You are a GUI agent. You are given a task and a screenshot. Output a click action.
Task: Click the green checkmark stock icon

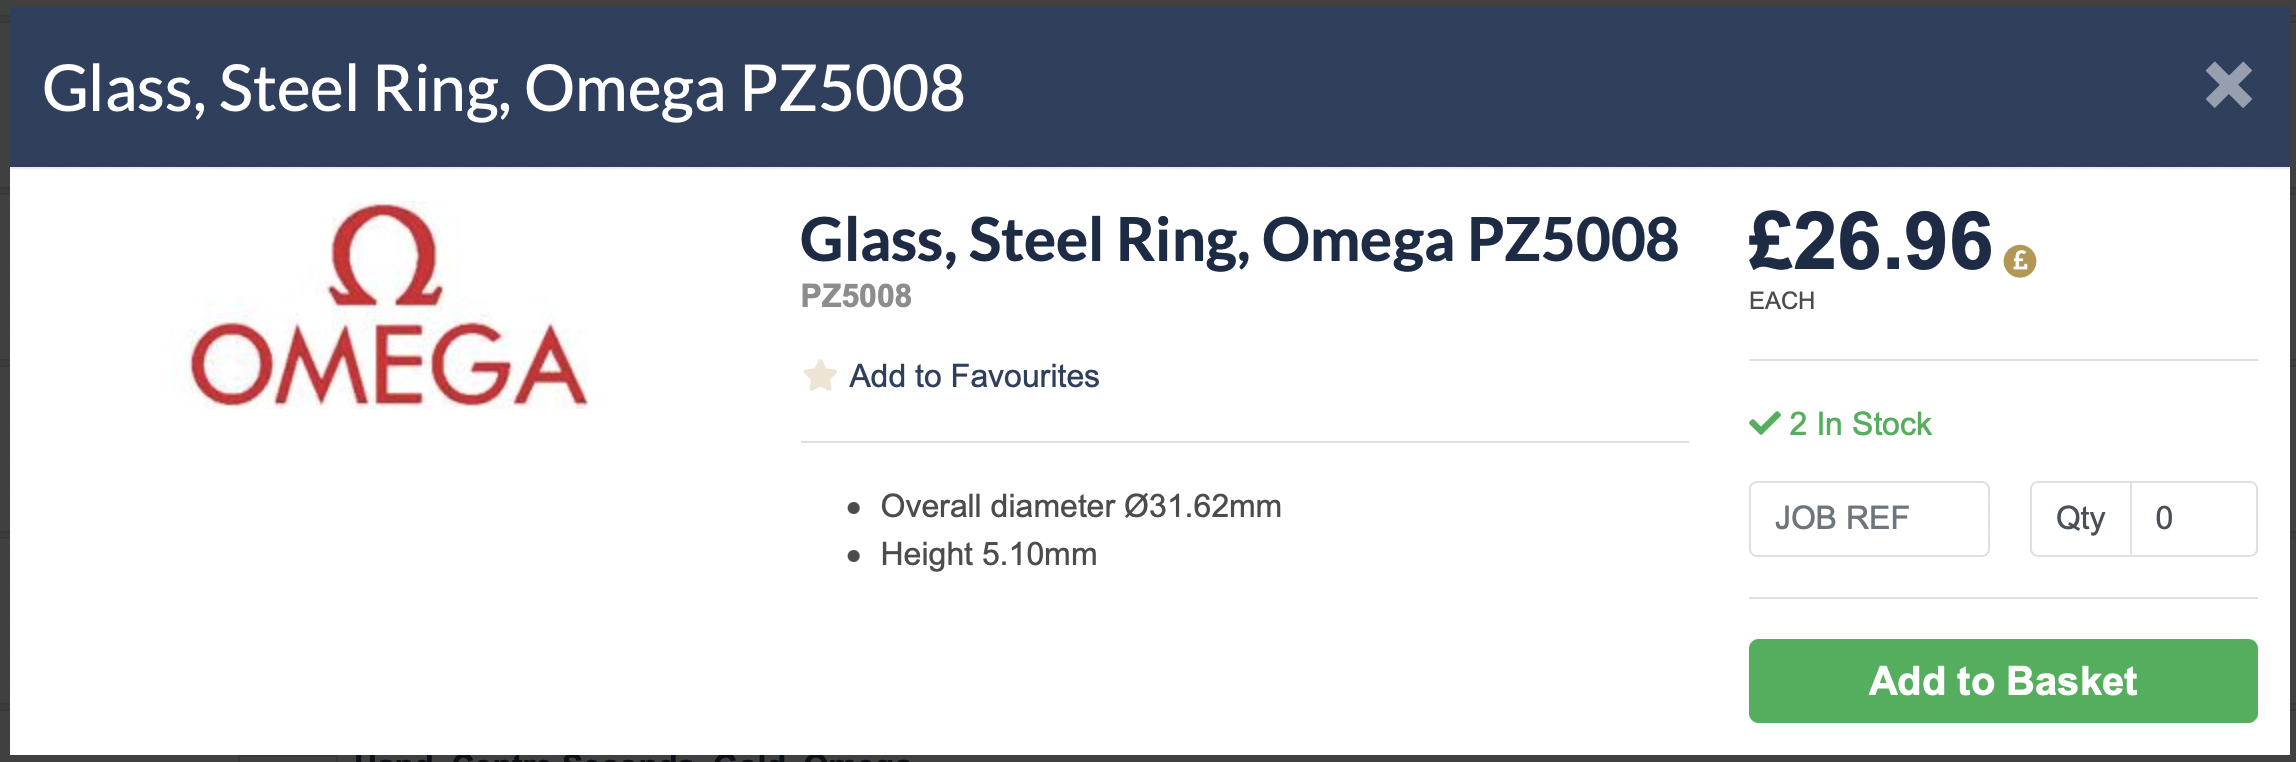coord(1764,424)
